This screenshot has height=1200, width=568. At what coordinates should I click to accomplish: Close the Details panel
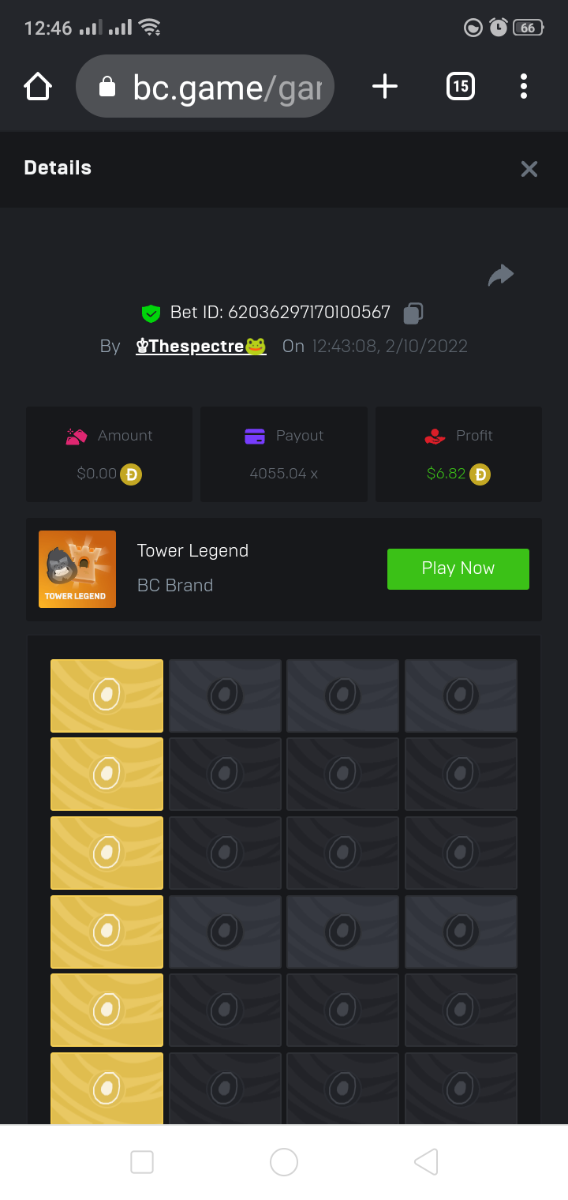pyautogui.click(x=529, y=169)
